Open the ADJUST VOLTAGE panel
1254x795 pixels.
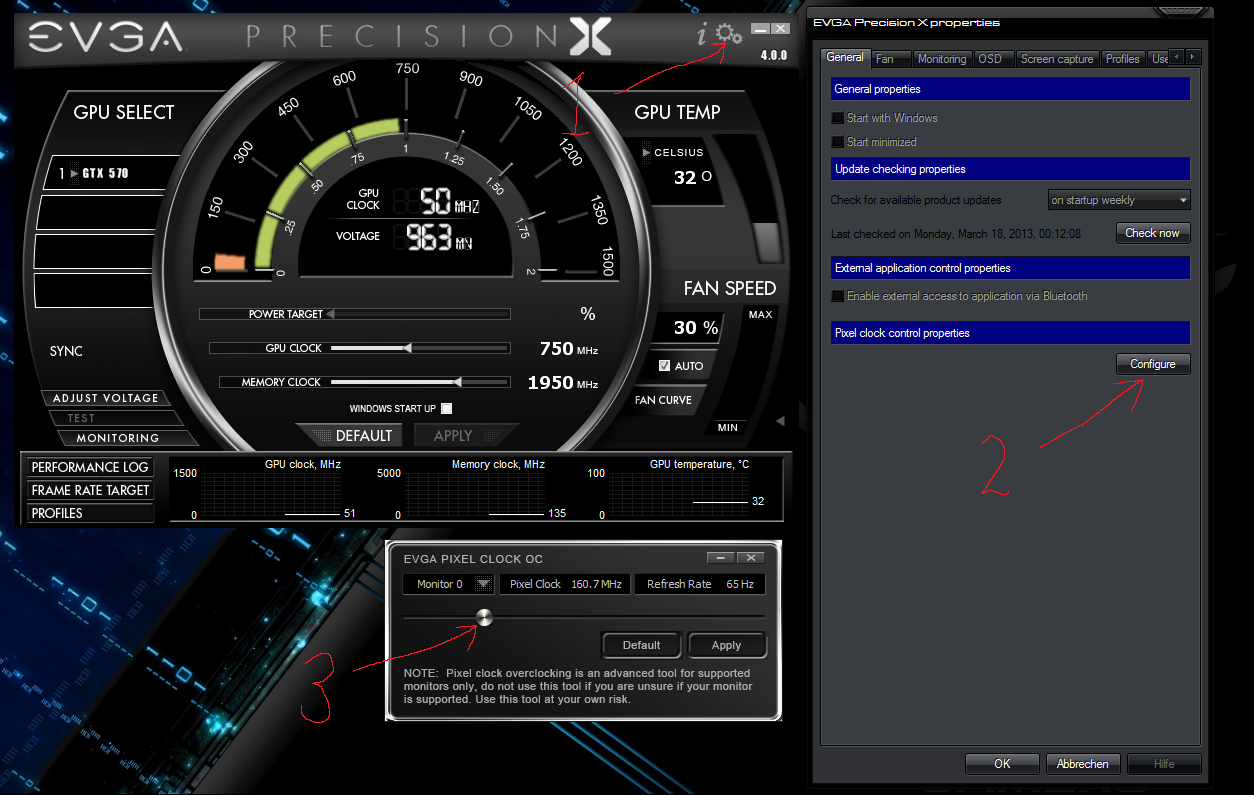(x=105, y=398)
